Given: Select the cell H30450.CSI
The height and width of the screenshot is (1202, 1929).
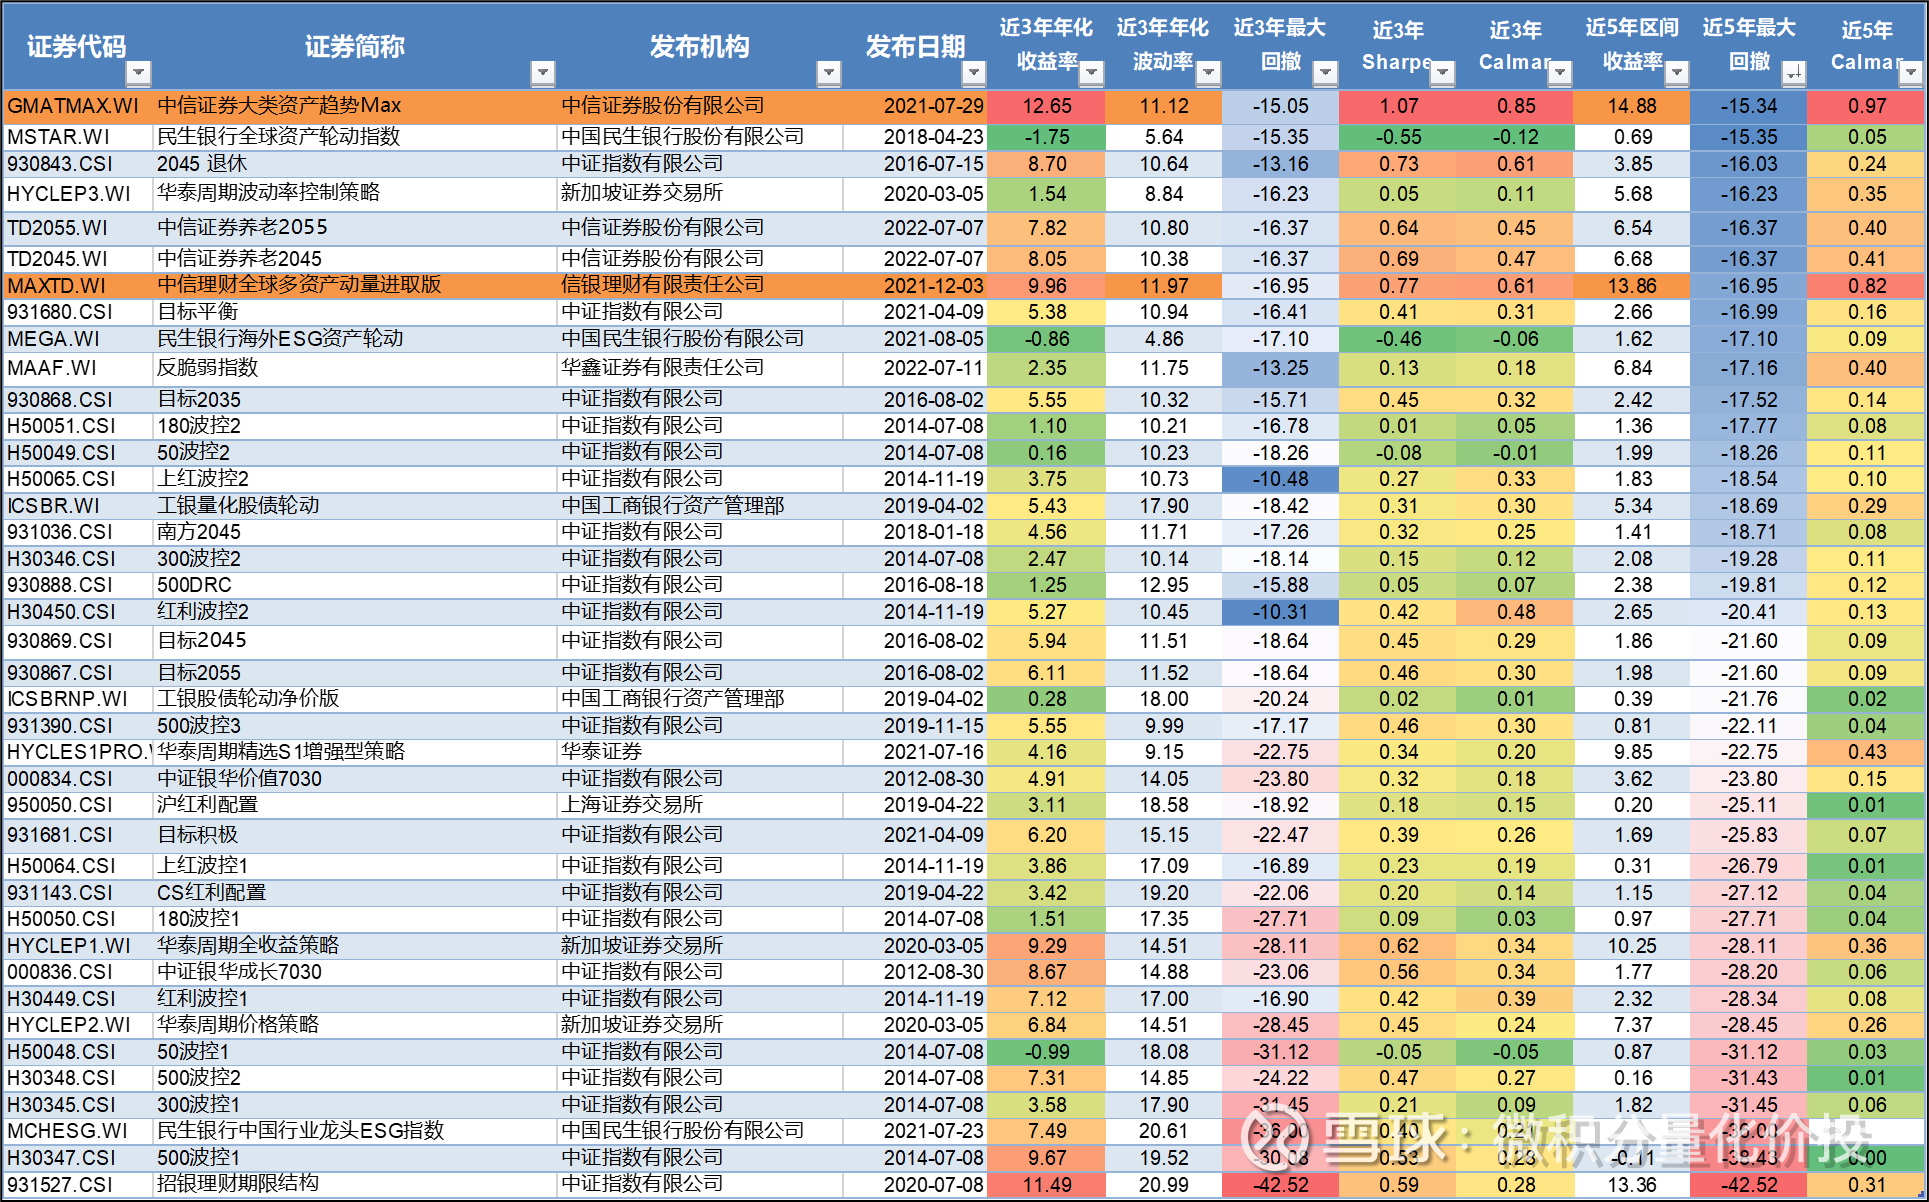Looking at the screenshot, I should pos(78,612).
